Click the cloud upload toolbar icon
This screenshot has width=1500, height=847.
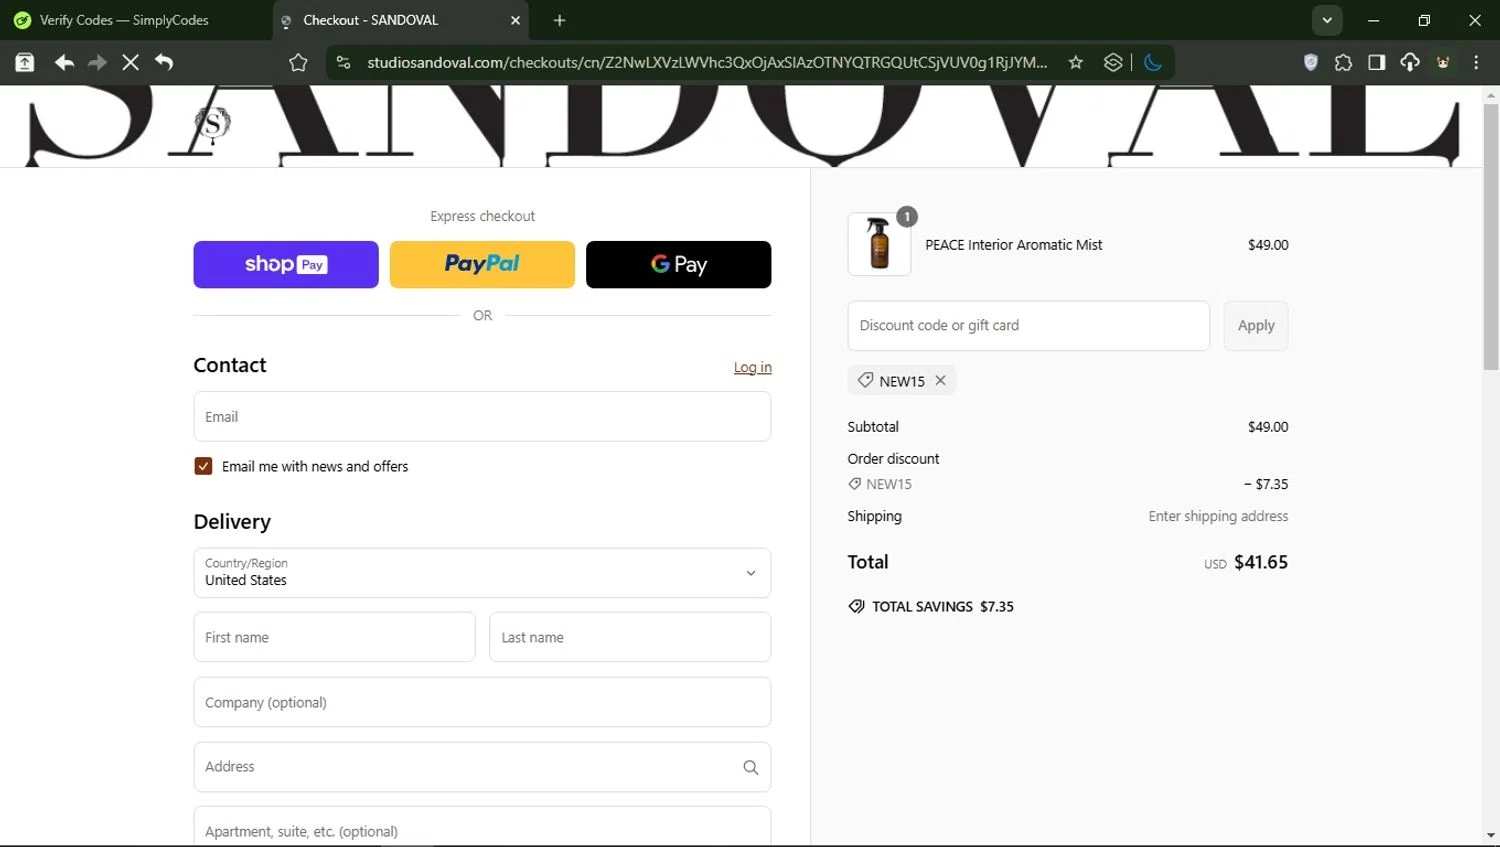click(1410, 62)
